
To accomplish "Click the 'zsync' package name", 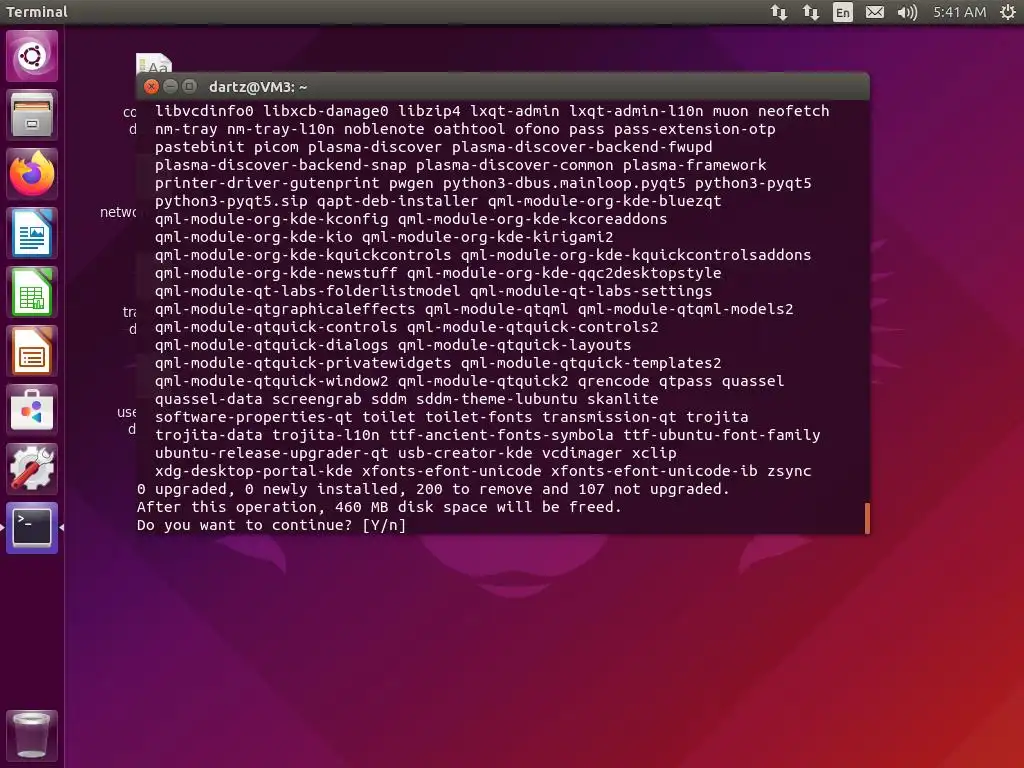I will click(x=789, y=471).
